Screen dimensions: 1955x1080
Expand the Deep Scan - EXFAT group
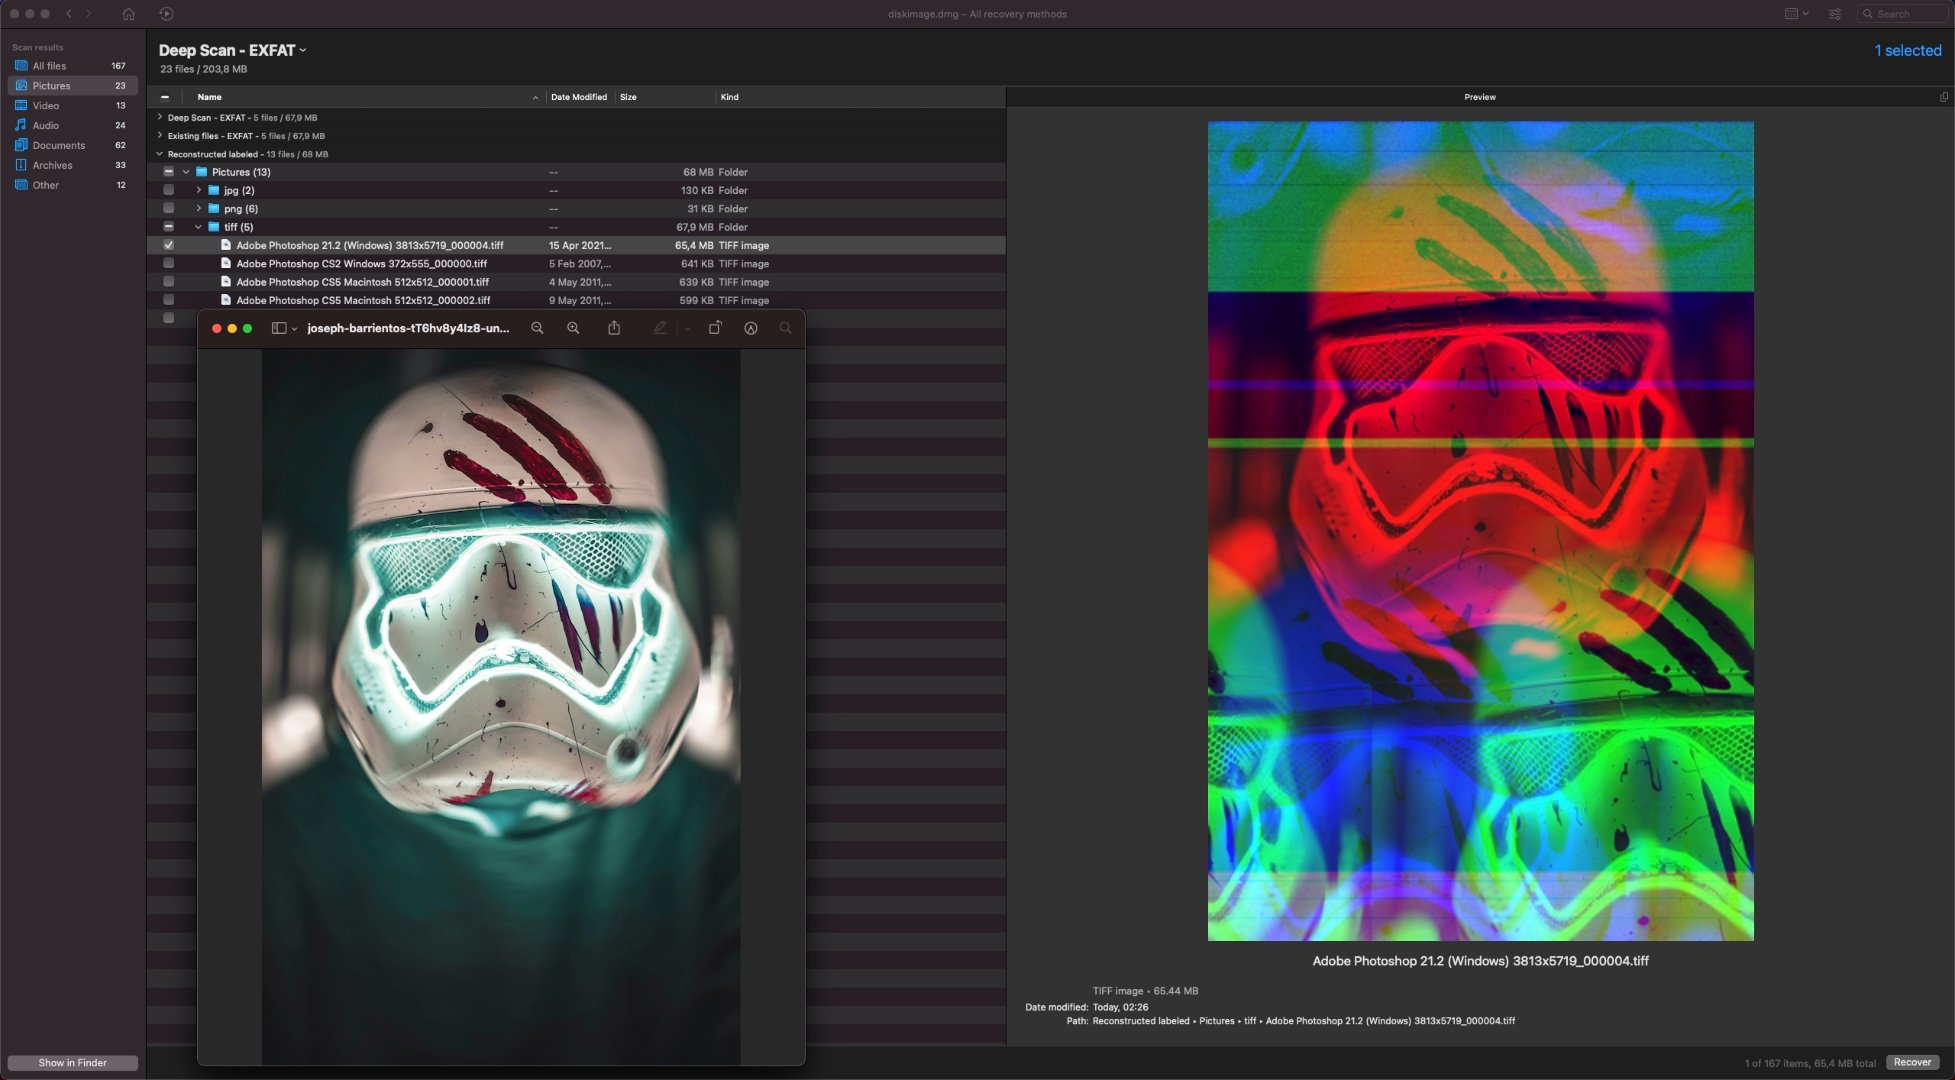tap(160, 117)
